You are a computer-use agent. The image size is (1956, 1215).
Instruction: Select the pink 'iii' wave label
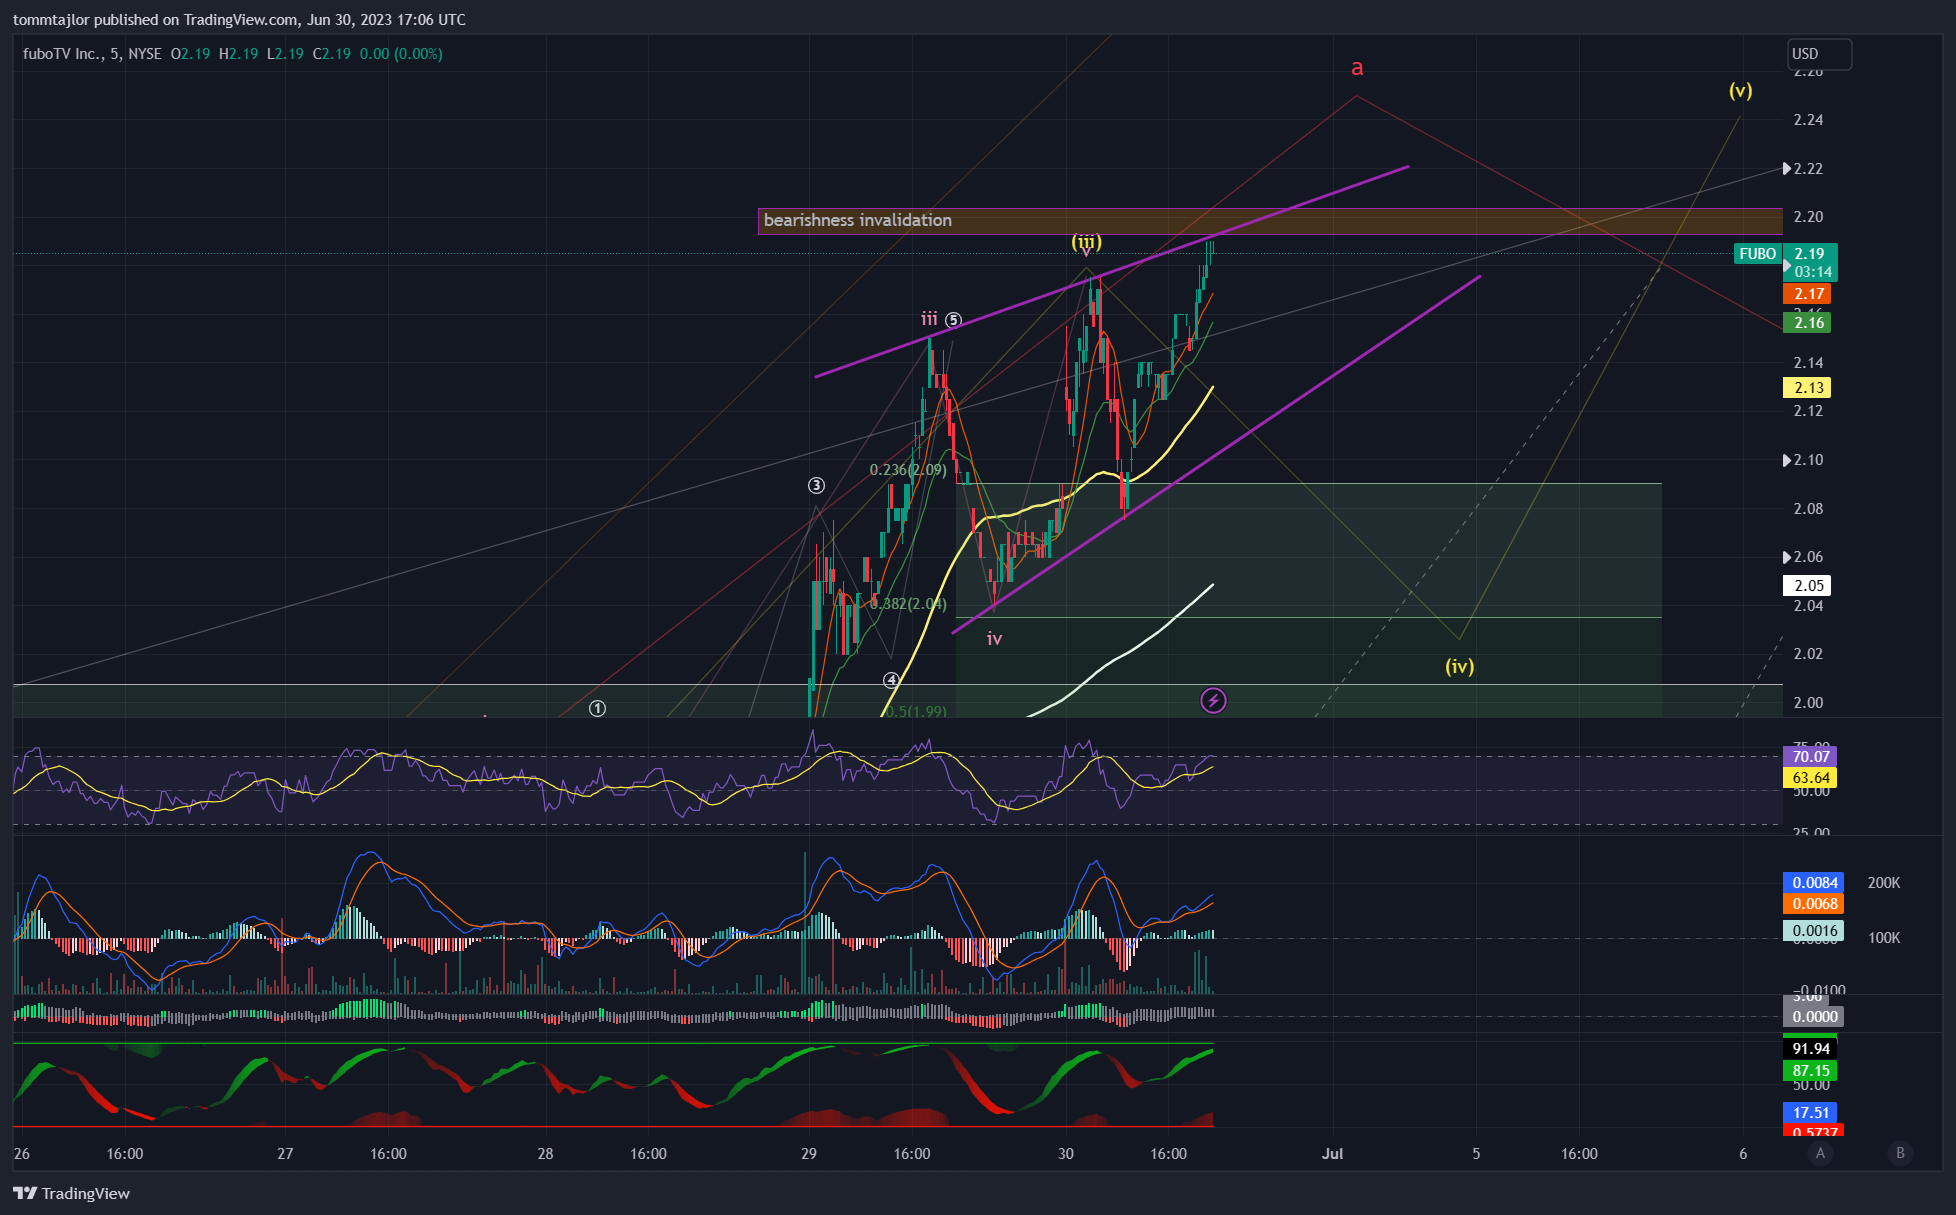(929, 319)
